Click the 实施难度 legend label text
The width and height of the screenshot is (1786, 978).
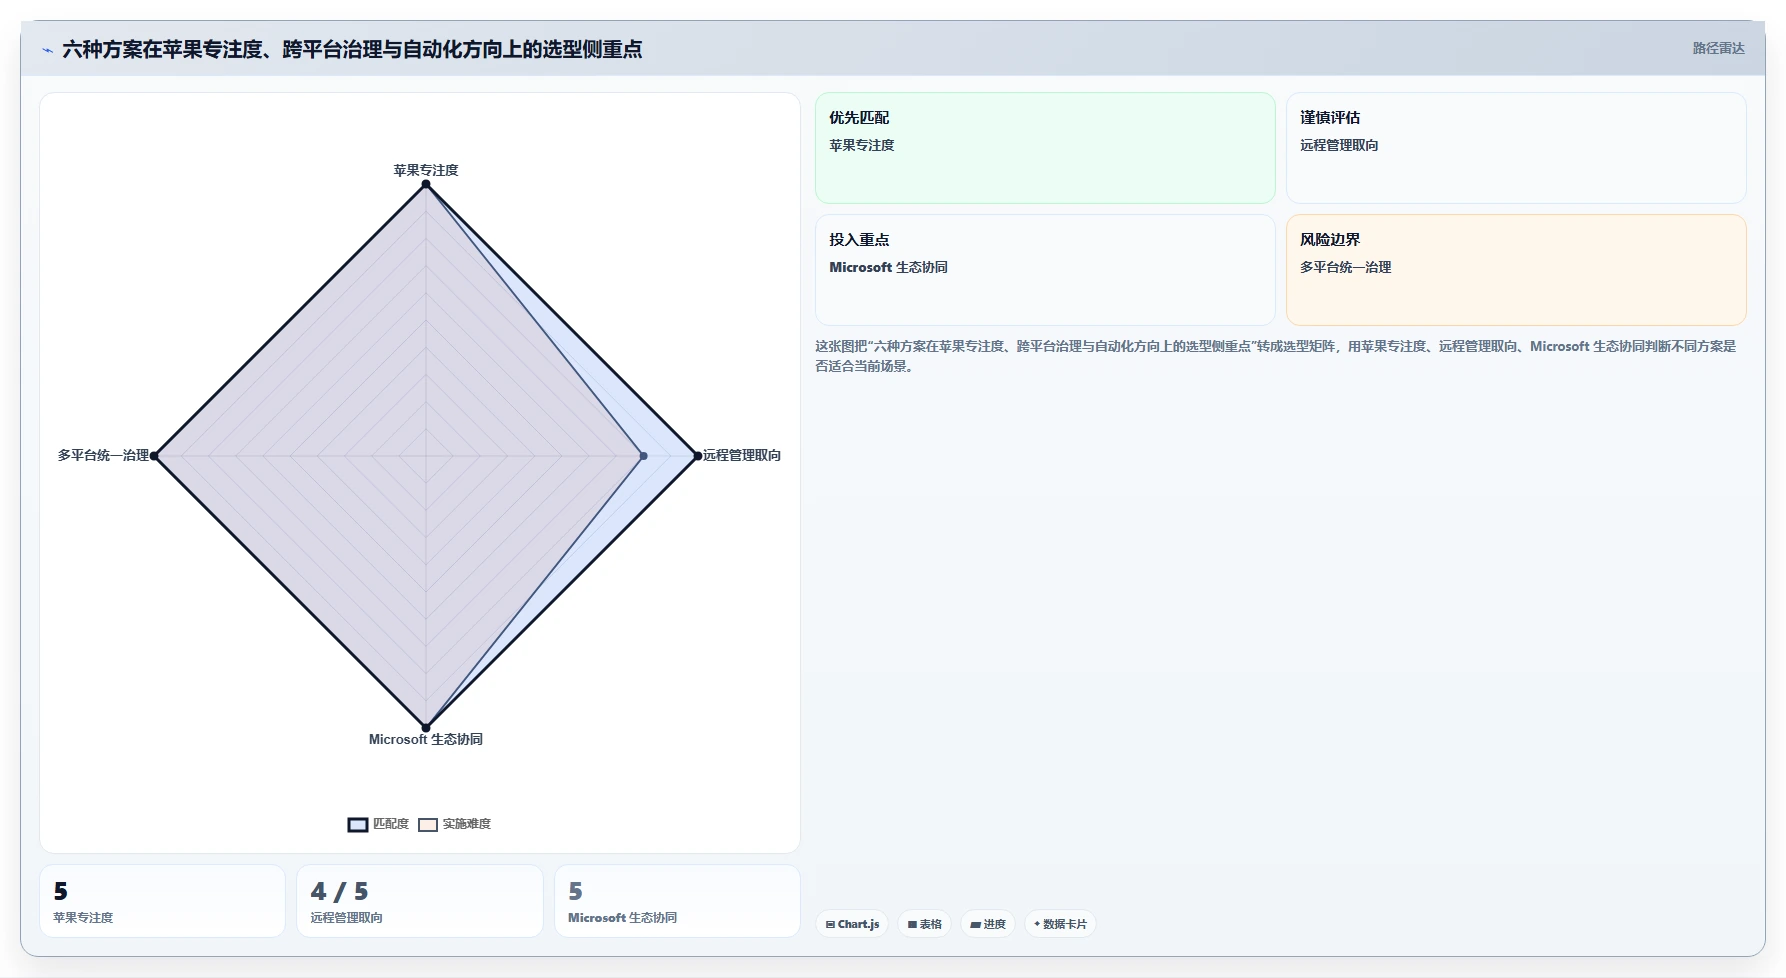467,824
